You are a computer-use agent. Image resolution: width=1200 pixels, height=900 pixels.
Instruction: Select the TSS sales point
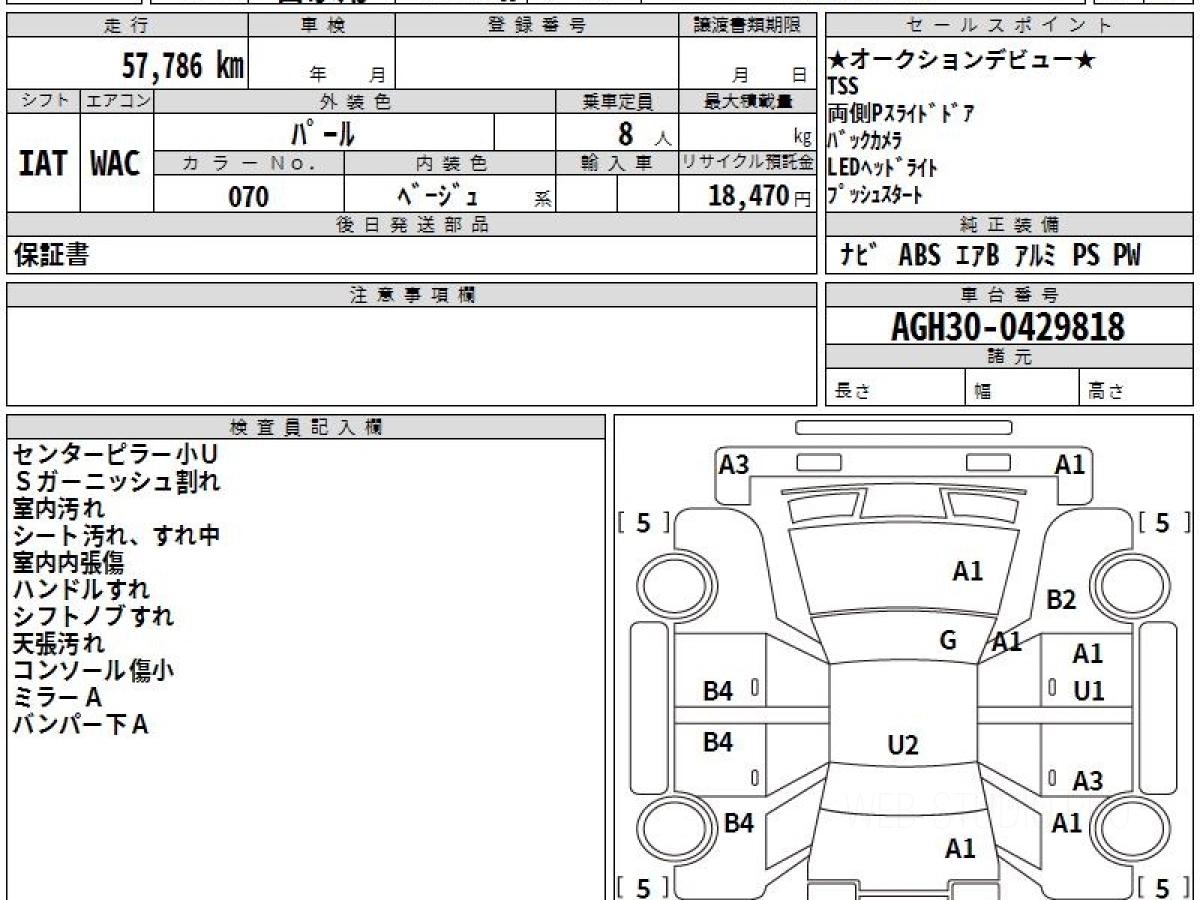coord(843,87)
